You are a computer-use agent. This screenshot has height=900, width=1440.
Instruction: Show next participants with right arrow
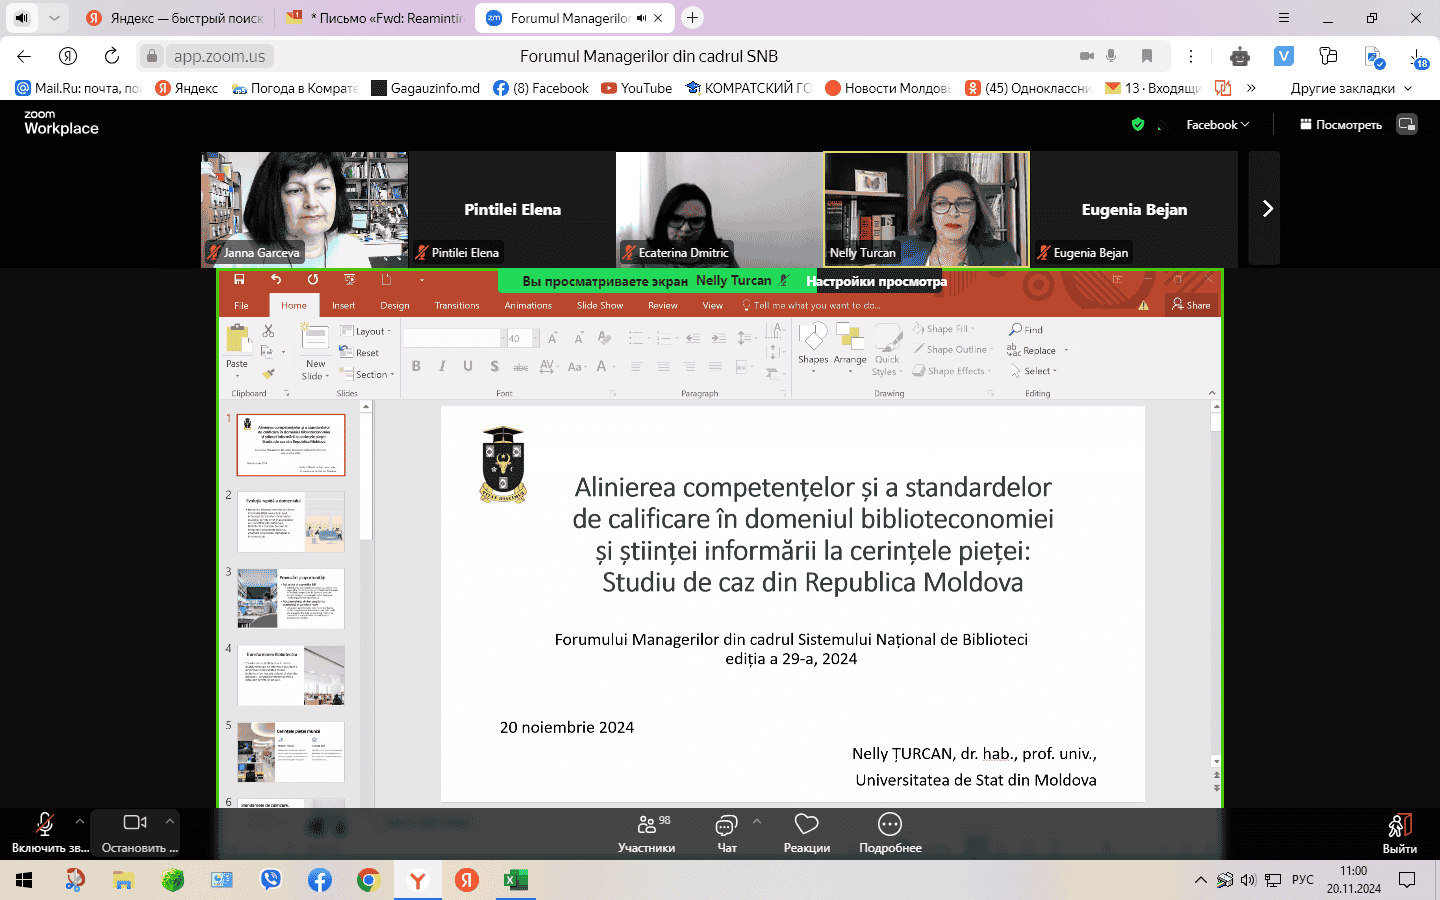click(1266, 209)
